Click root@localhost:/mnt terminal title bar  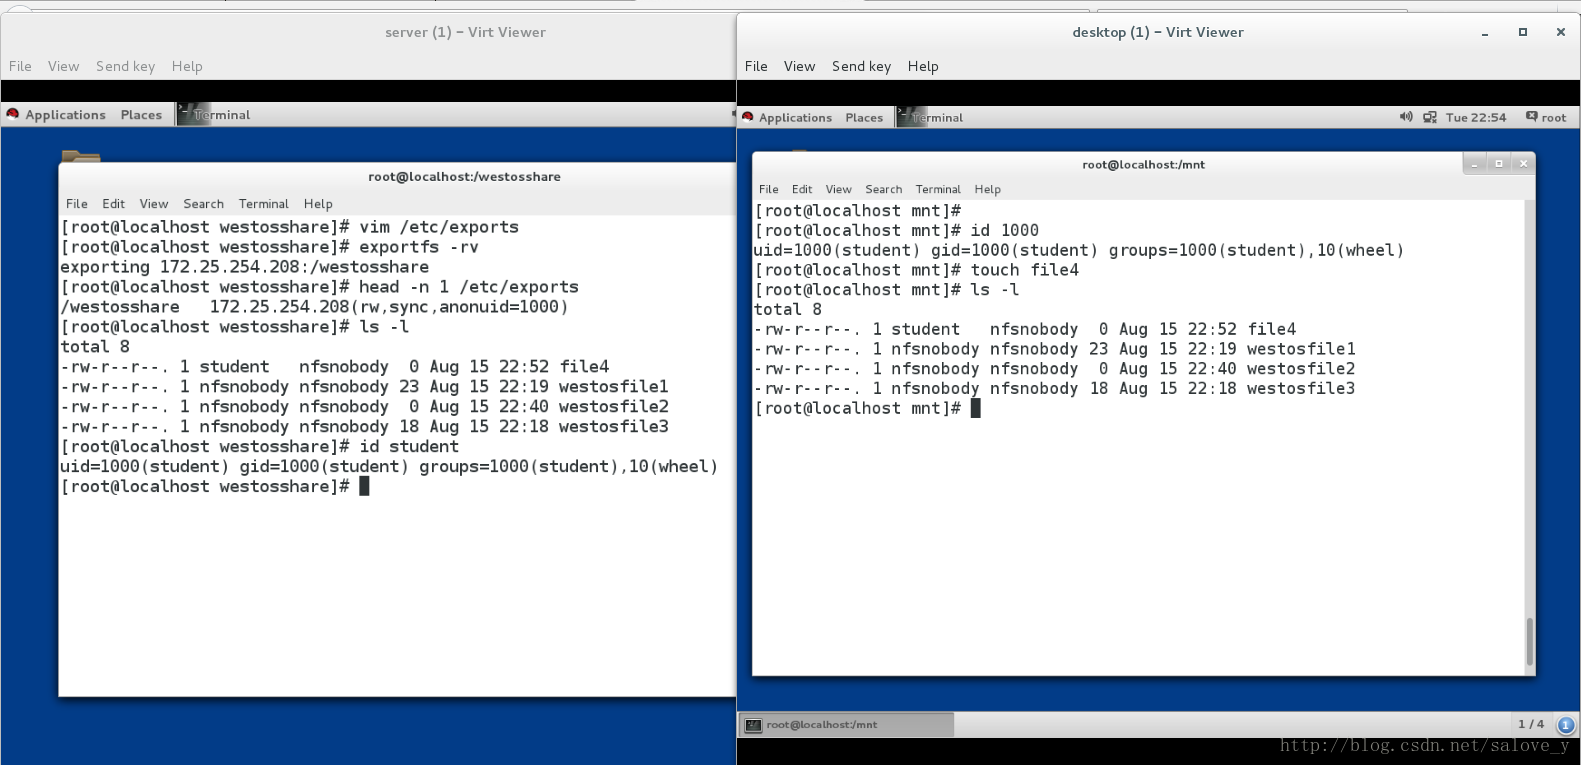pos(1143,165)
